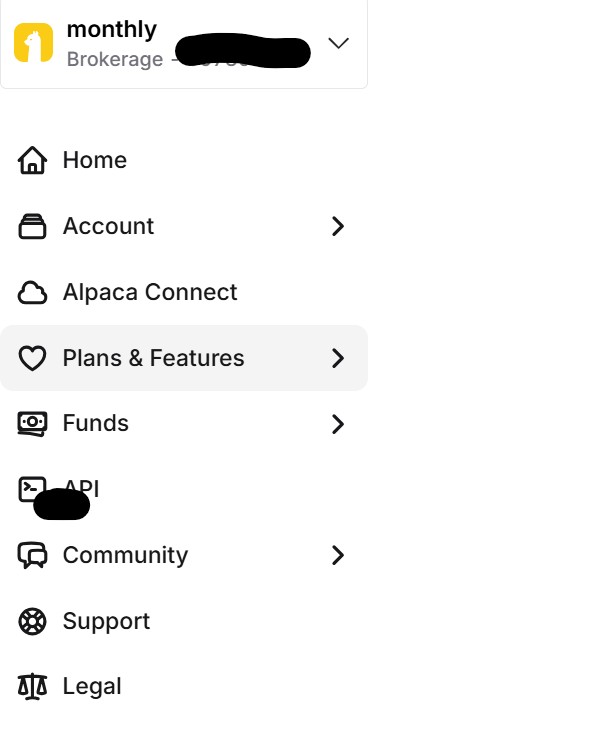Select the Funds label in sidebar

(96, 424)
